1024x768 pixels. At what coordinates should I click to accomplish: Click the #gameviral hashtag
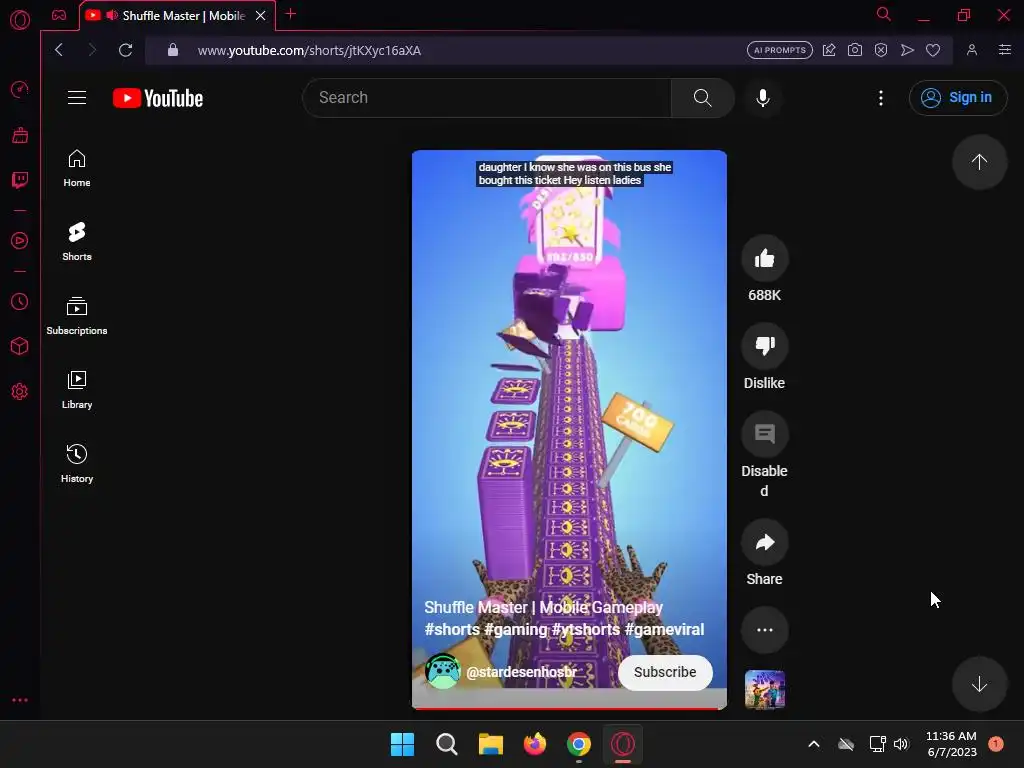coord(664,630)
